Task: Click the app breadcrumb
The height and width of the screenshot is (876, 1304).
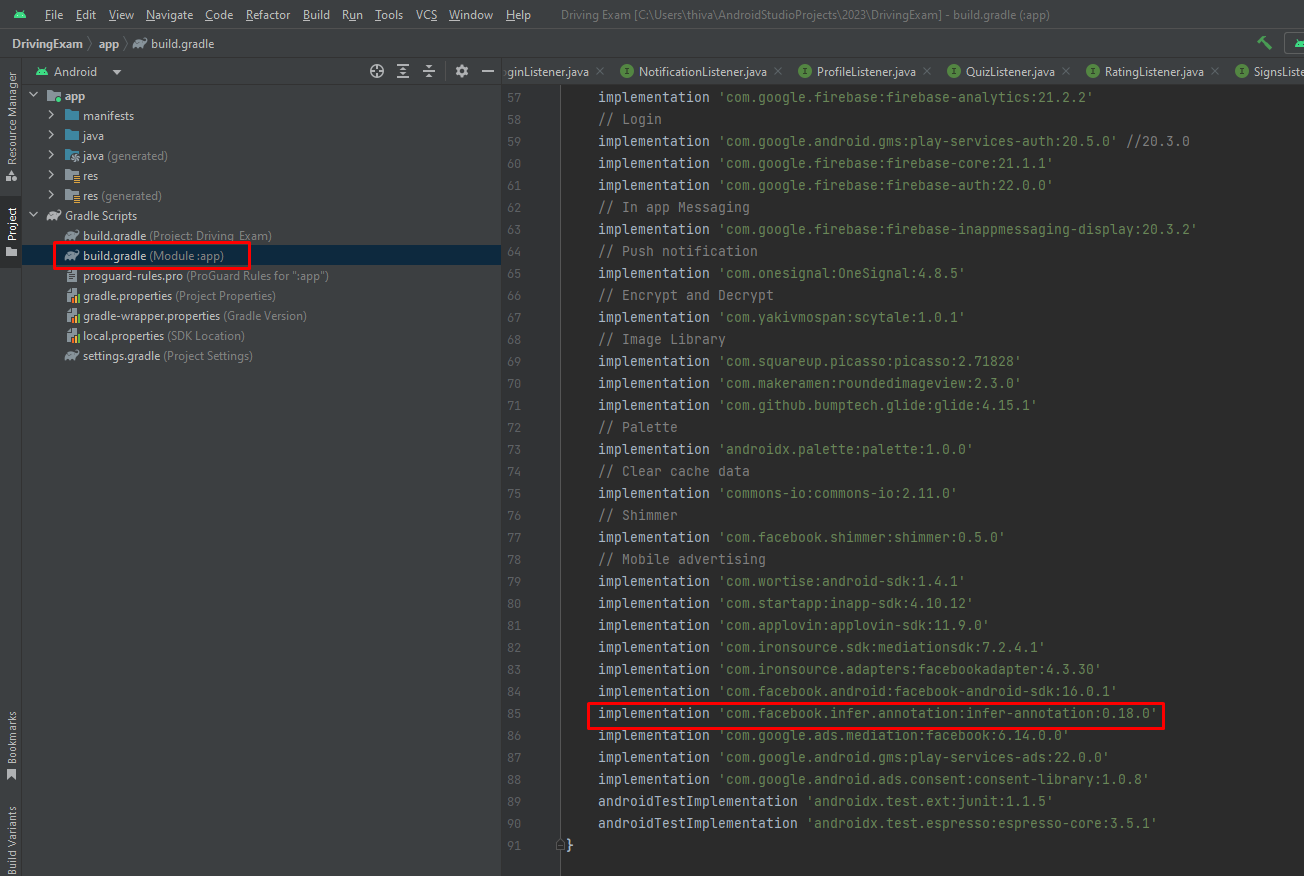Action: point(108,44)
